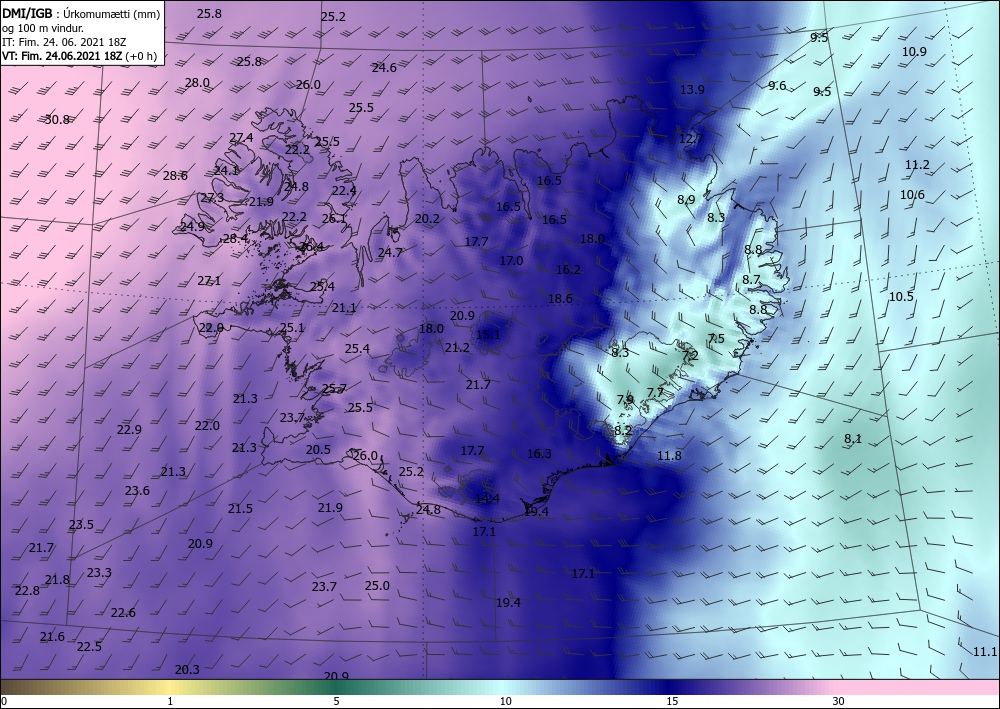Click the map value 20.2
This screenshot has width=1000, height=709.
click(427, 219)
